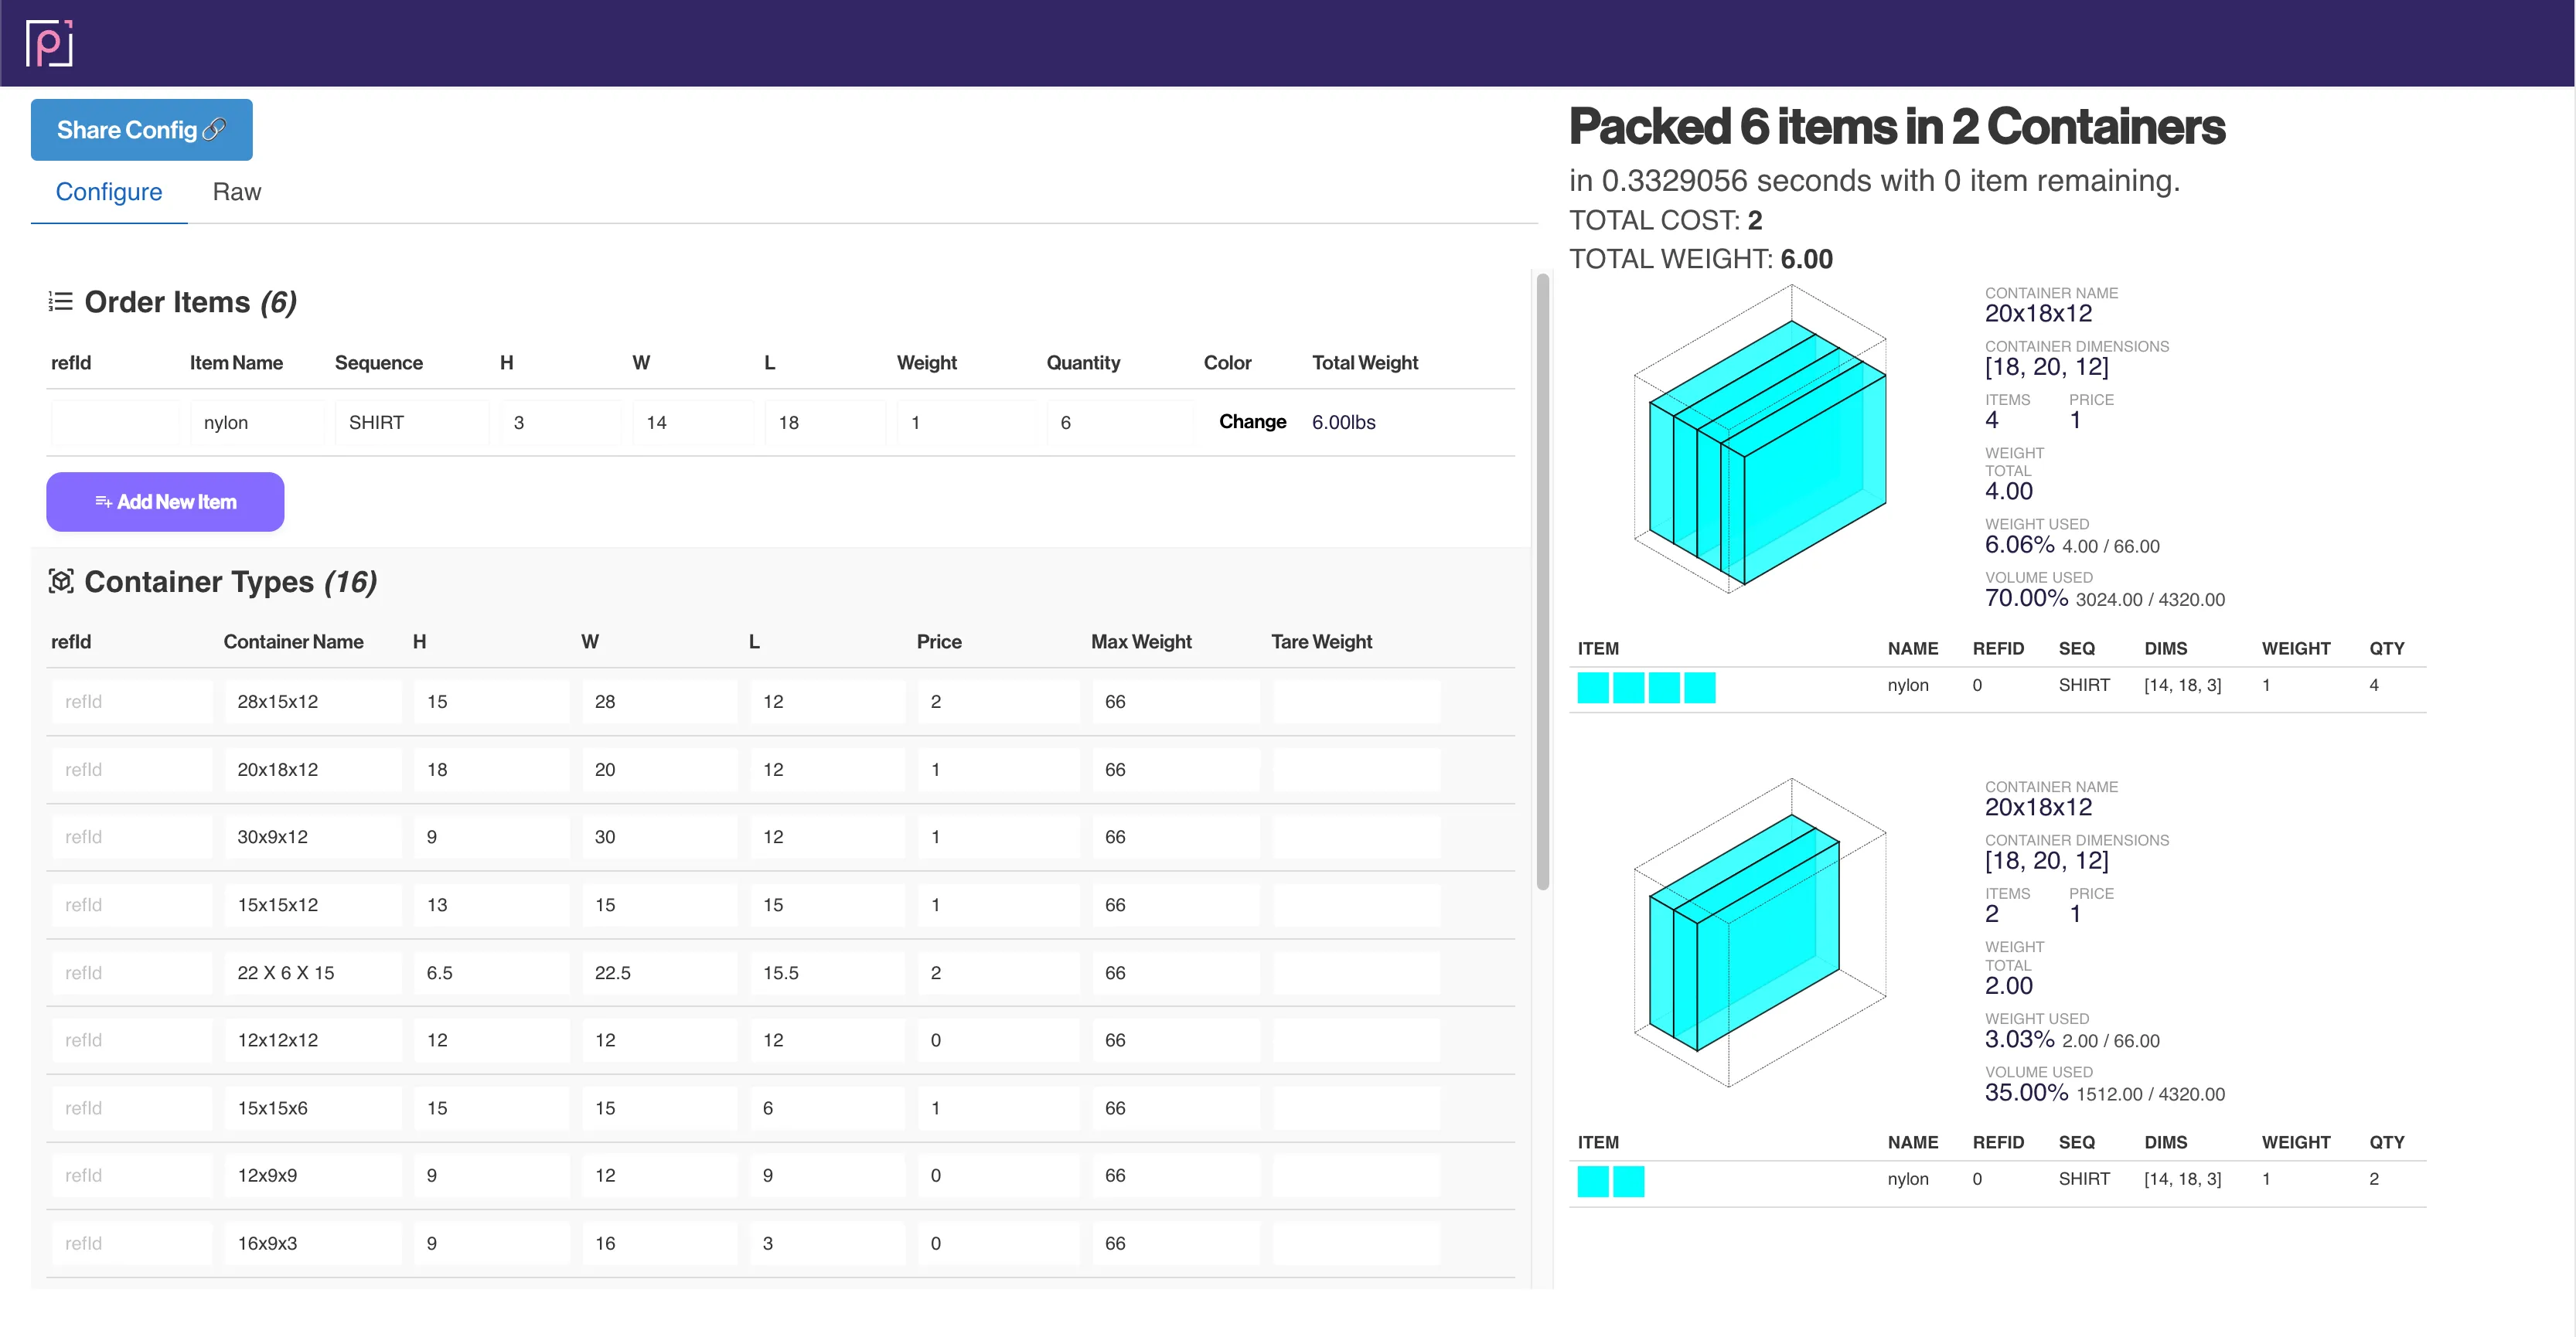
Task: Click the 35.00% volume used value
Action: tap(2026, 1092)
